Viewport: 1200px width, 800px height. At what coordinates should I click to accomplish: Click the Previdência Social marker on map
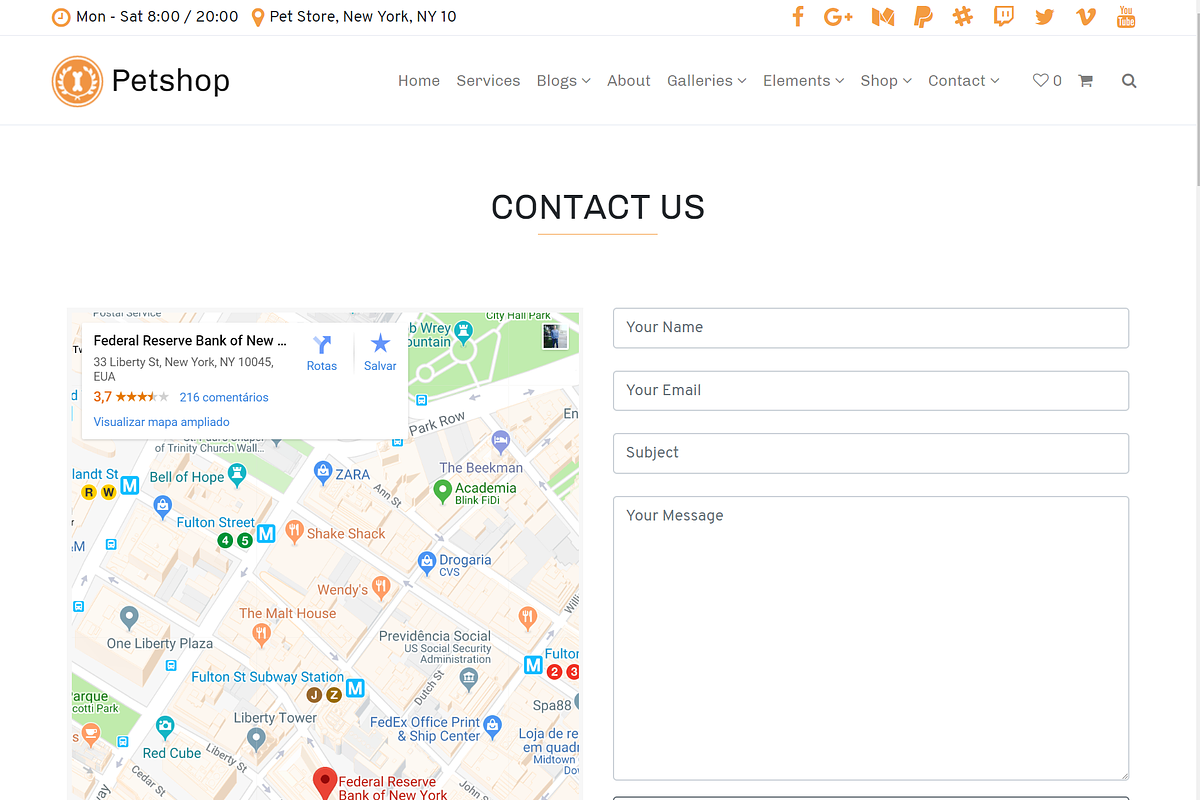(x=469, y=679)
